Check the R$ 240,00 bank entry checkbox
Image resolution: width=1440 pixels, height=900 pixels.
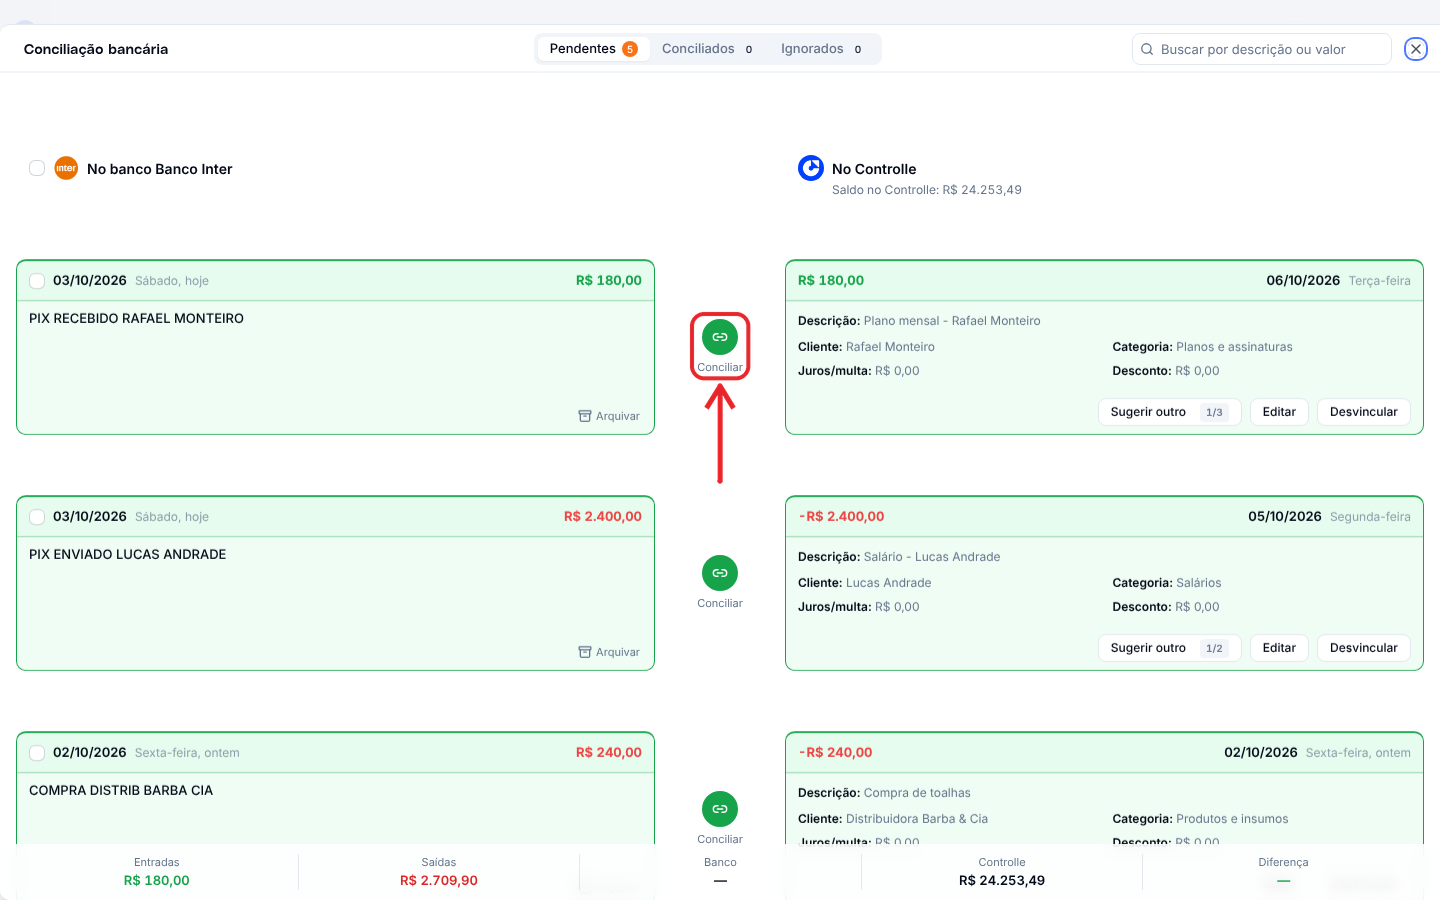coord(37,753)
